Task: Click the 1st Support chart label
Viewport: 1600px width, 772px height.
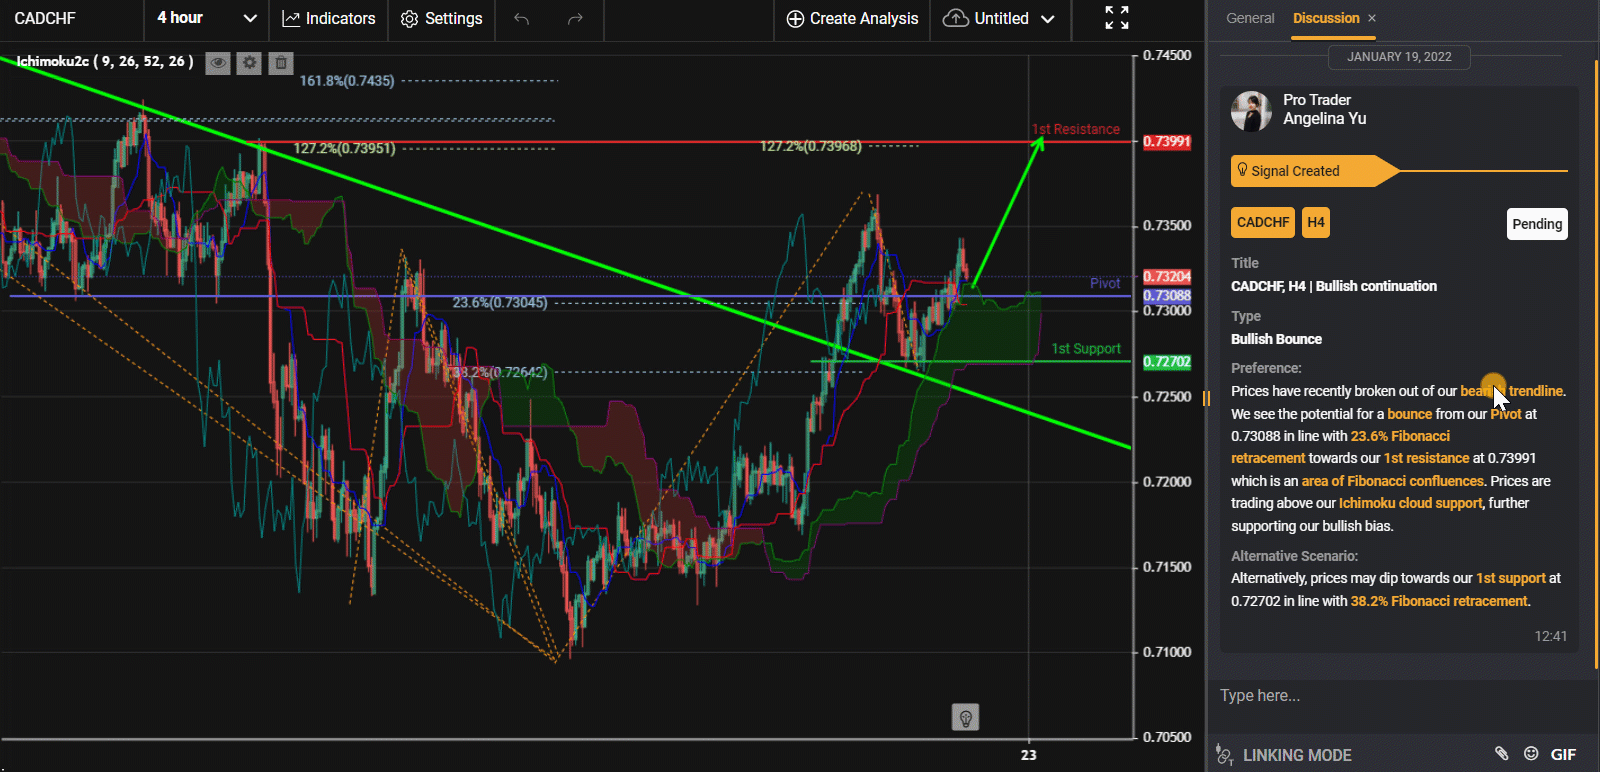Action: click(x=1086, y=348)
